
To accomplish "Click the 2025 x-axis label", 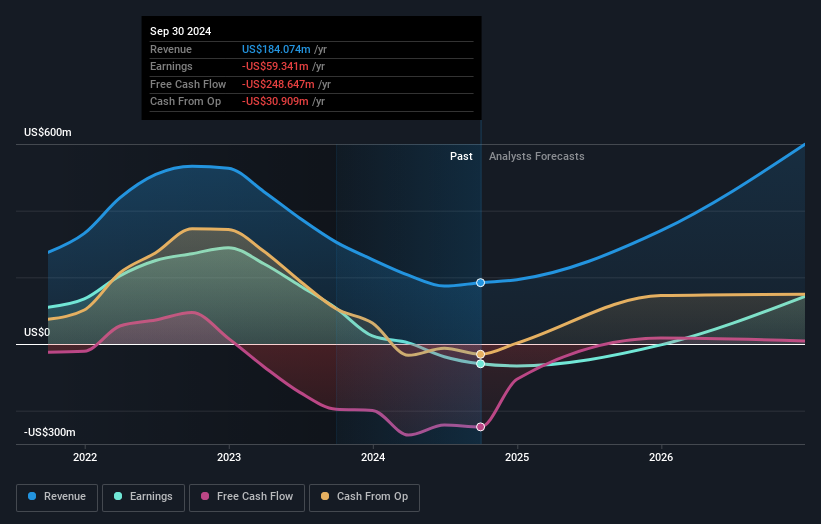I will coord(517,458).
